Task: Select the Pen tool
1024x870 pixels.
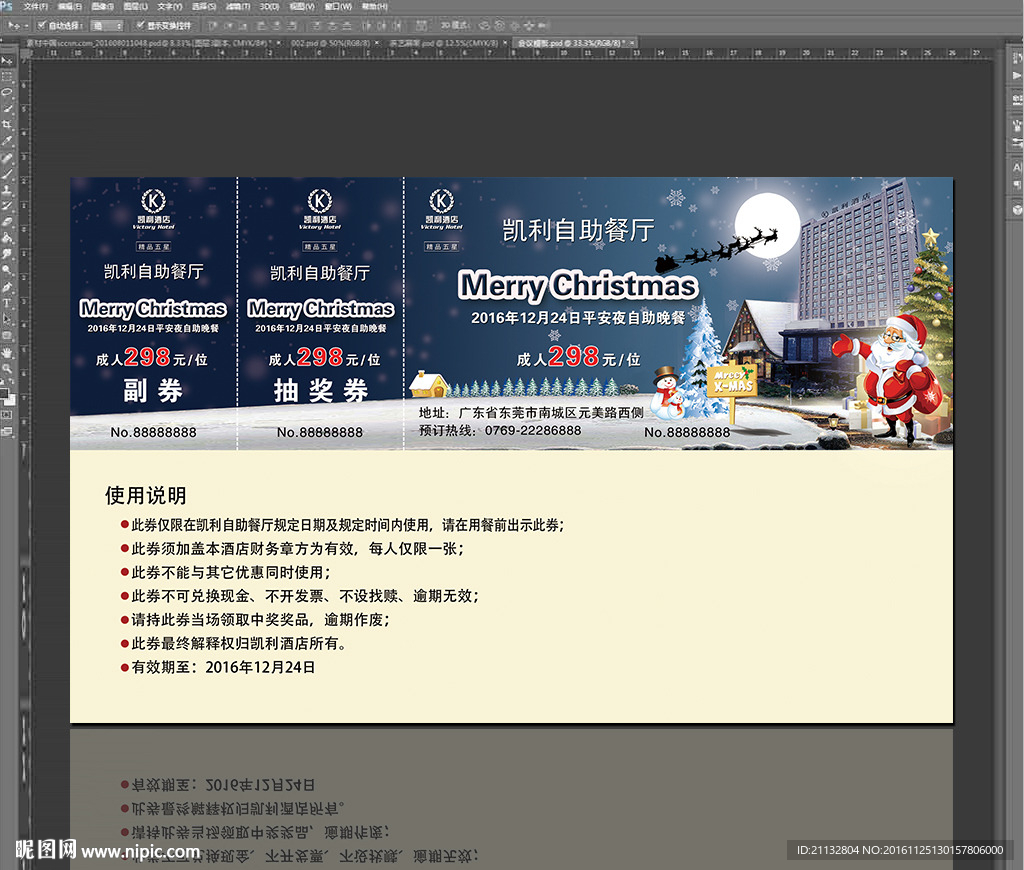Action: pyautogui.click(x=7, y=287)
